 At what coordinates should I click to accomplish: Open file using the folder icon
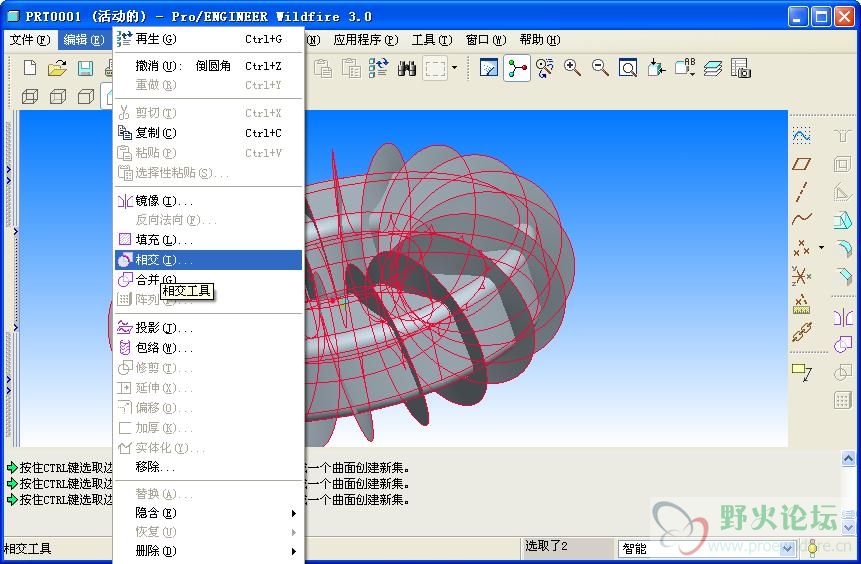click(57, 68)
